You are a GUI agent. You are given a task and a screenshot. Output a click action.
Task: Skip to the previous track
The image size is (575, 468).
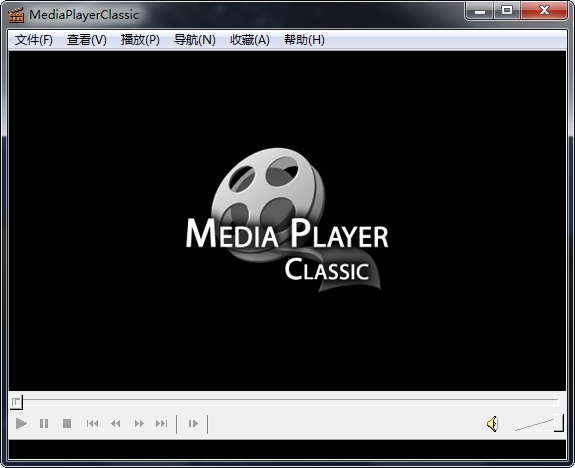pyautogui.click(x=92, y=424)
